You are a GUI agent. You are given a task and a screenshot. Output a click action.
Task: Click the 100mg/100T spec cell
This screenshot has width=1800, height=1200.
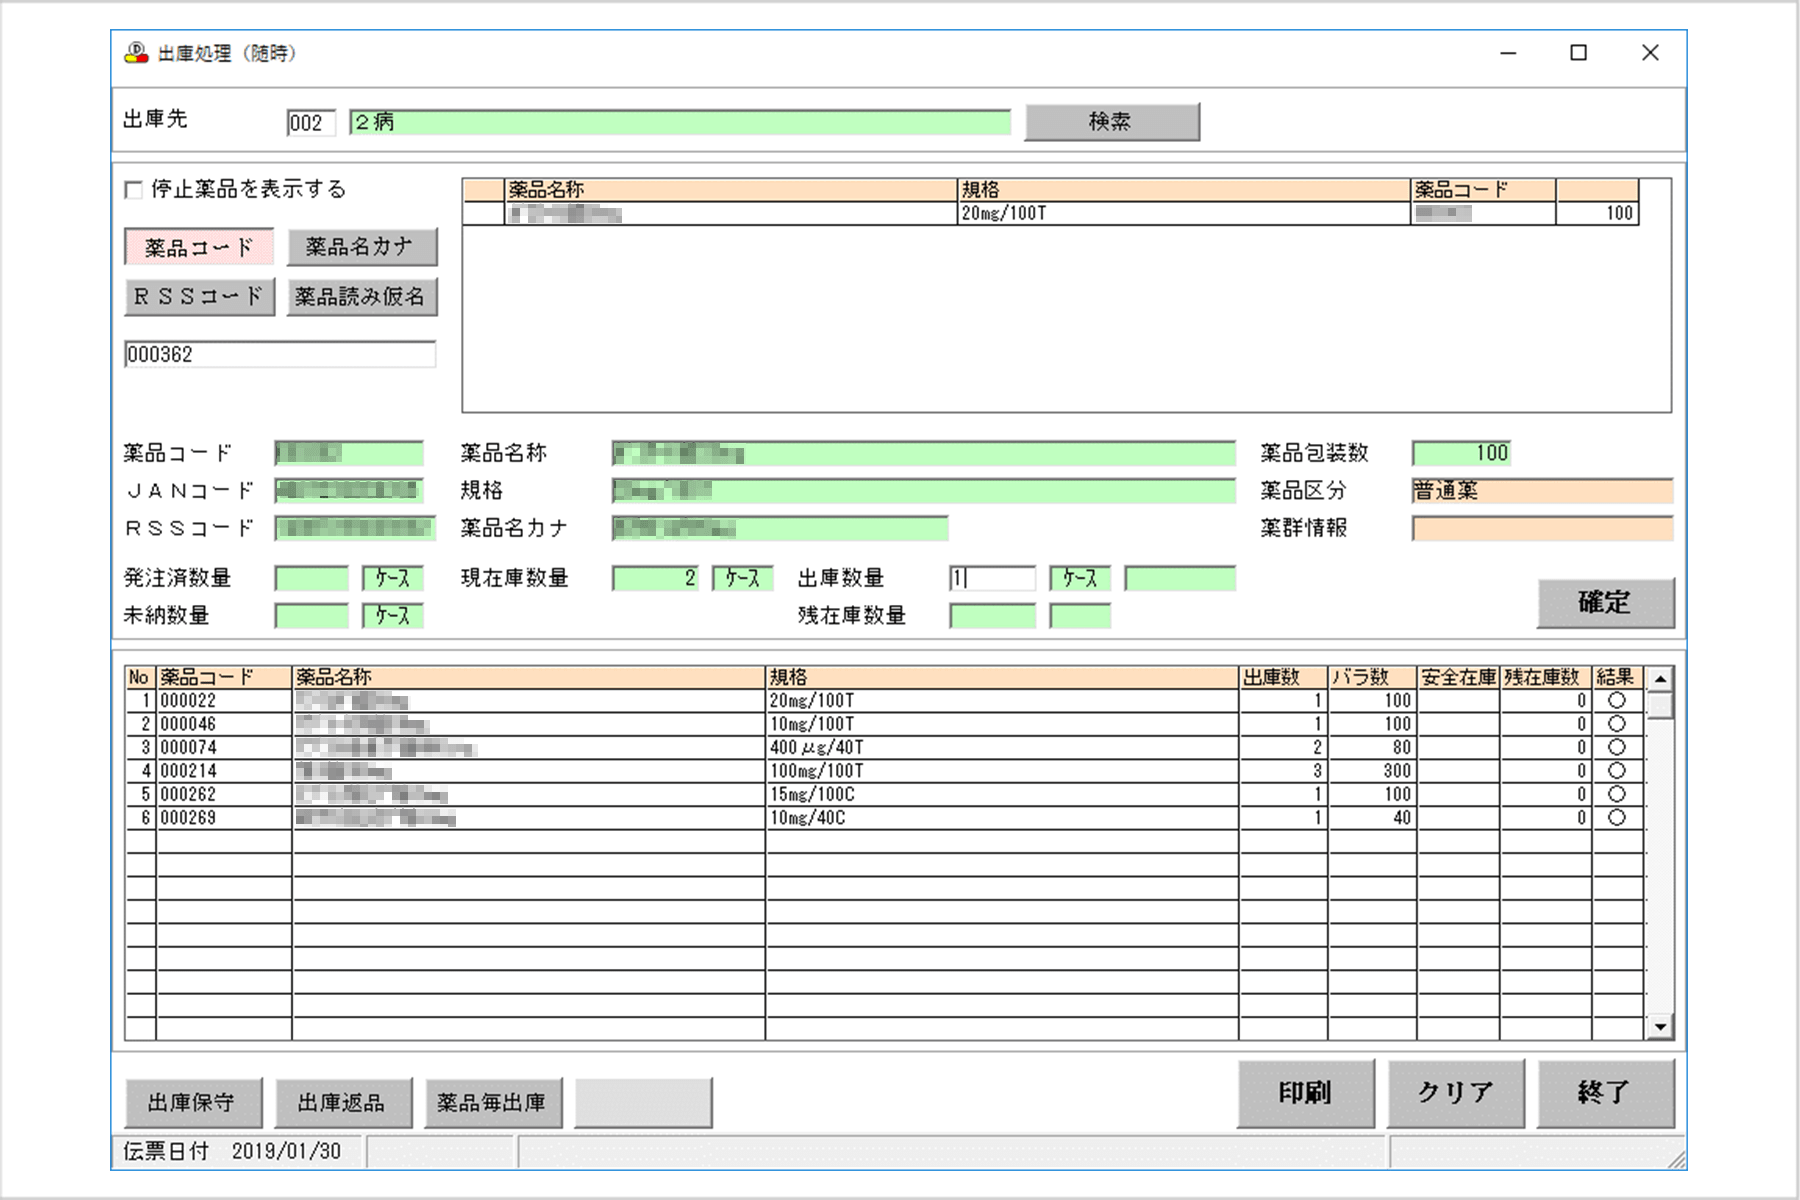coord(1002,771)
